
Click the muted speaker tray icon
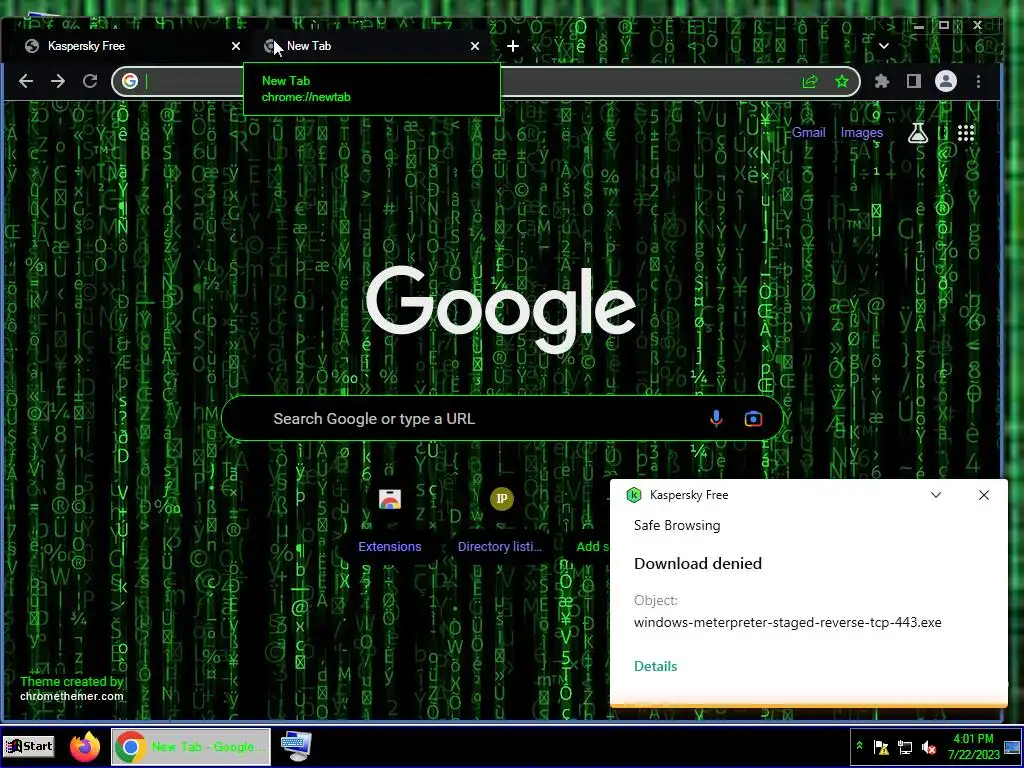(x=929, y=746)
